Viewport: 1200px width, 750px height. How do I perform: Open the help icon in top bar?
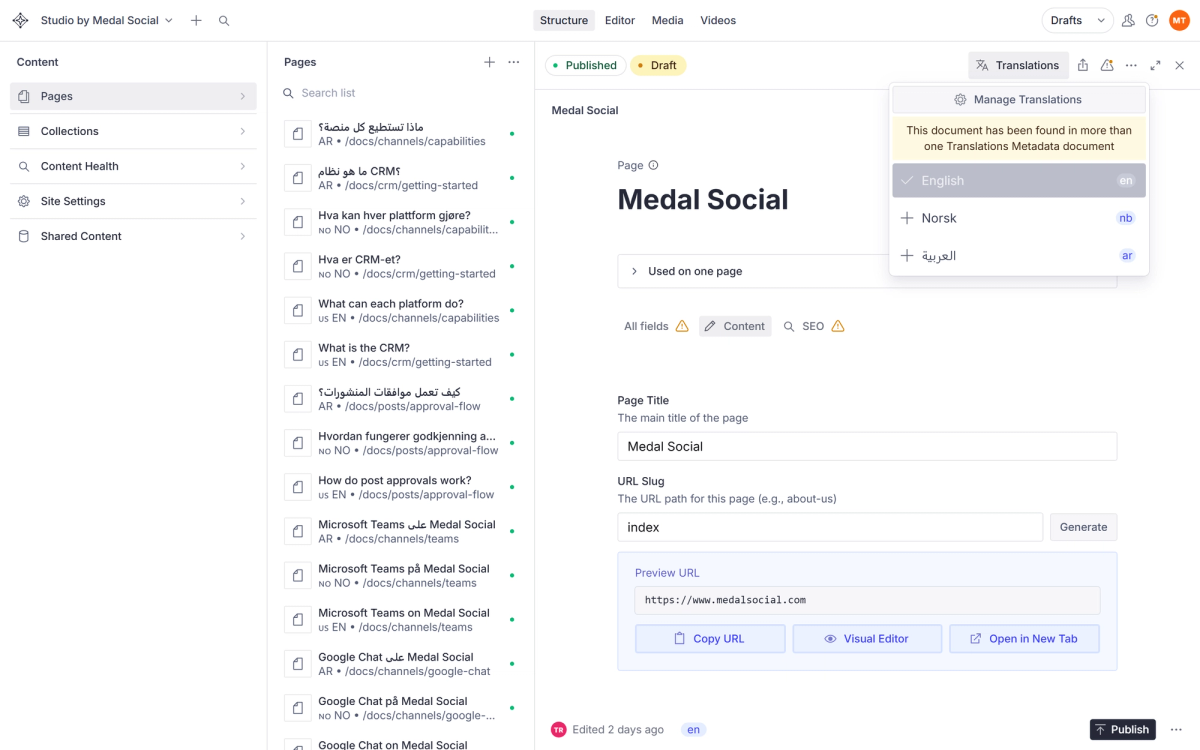(x=1152, y=20)
